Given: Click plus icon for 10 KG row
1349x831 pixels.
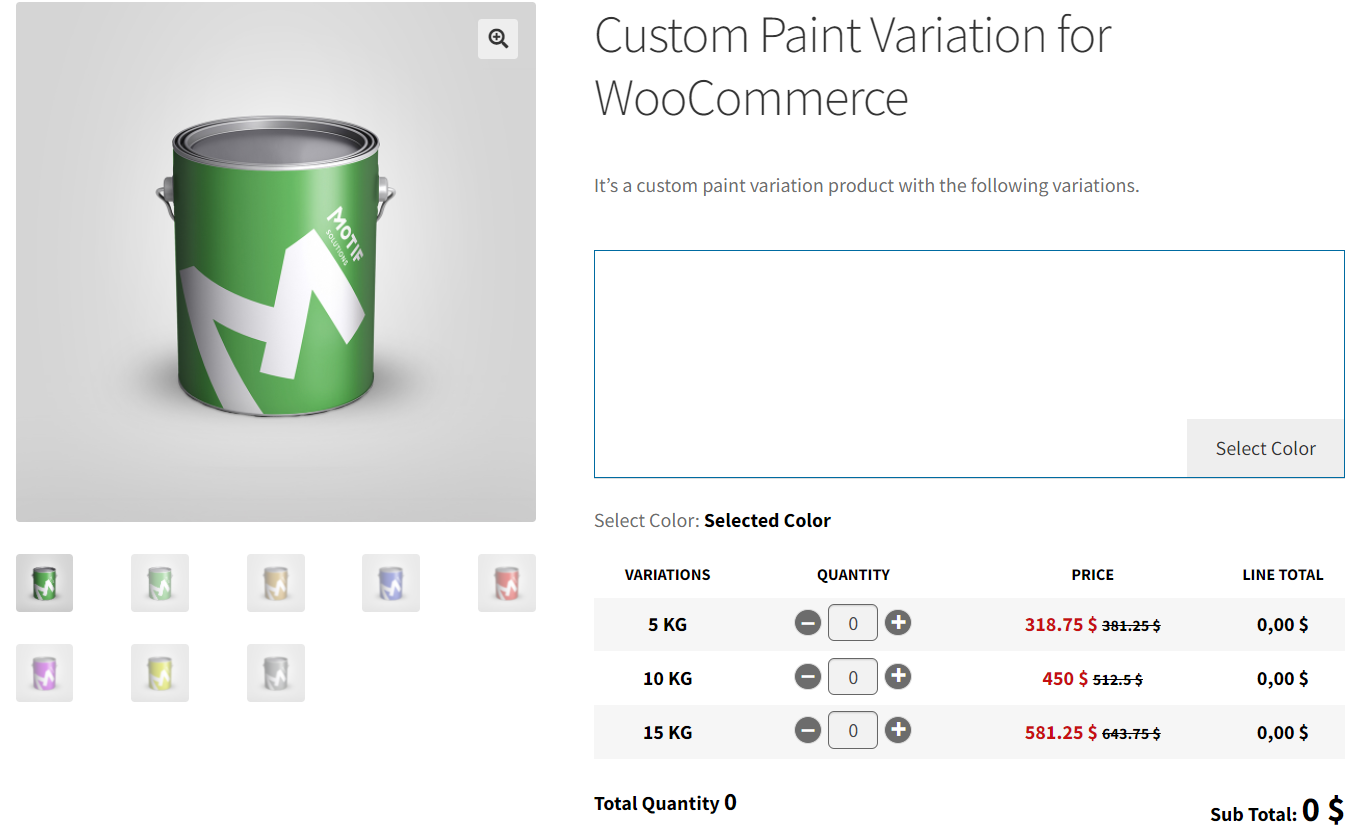Looking at the screenshot, I should tap(898, 677).
